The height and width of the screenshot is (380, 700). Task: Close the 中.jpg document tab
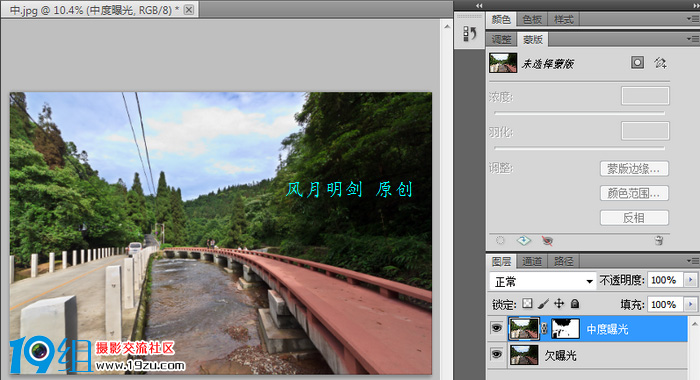point(189,10)
